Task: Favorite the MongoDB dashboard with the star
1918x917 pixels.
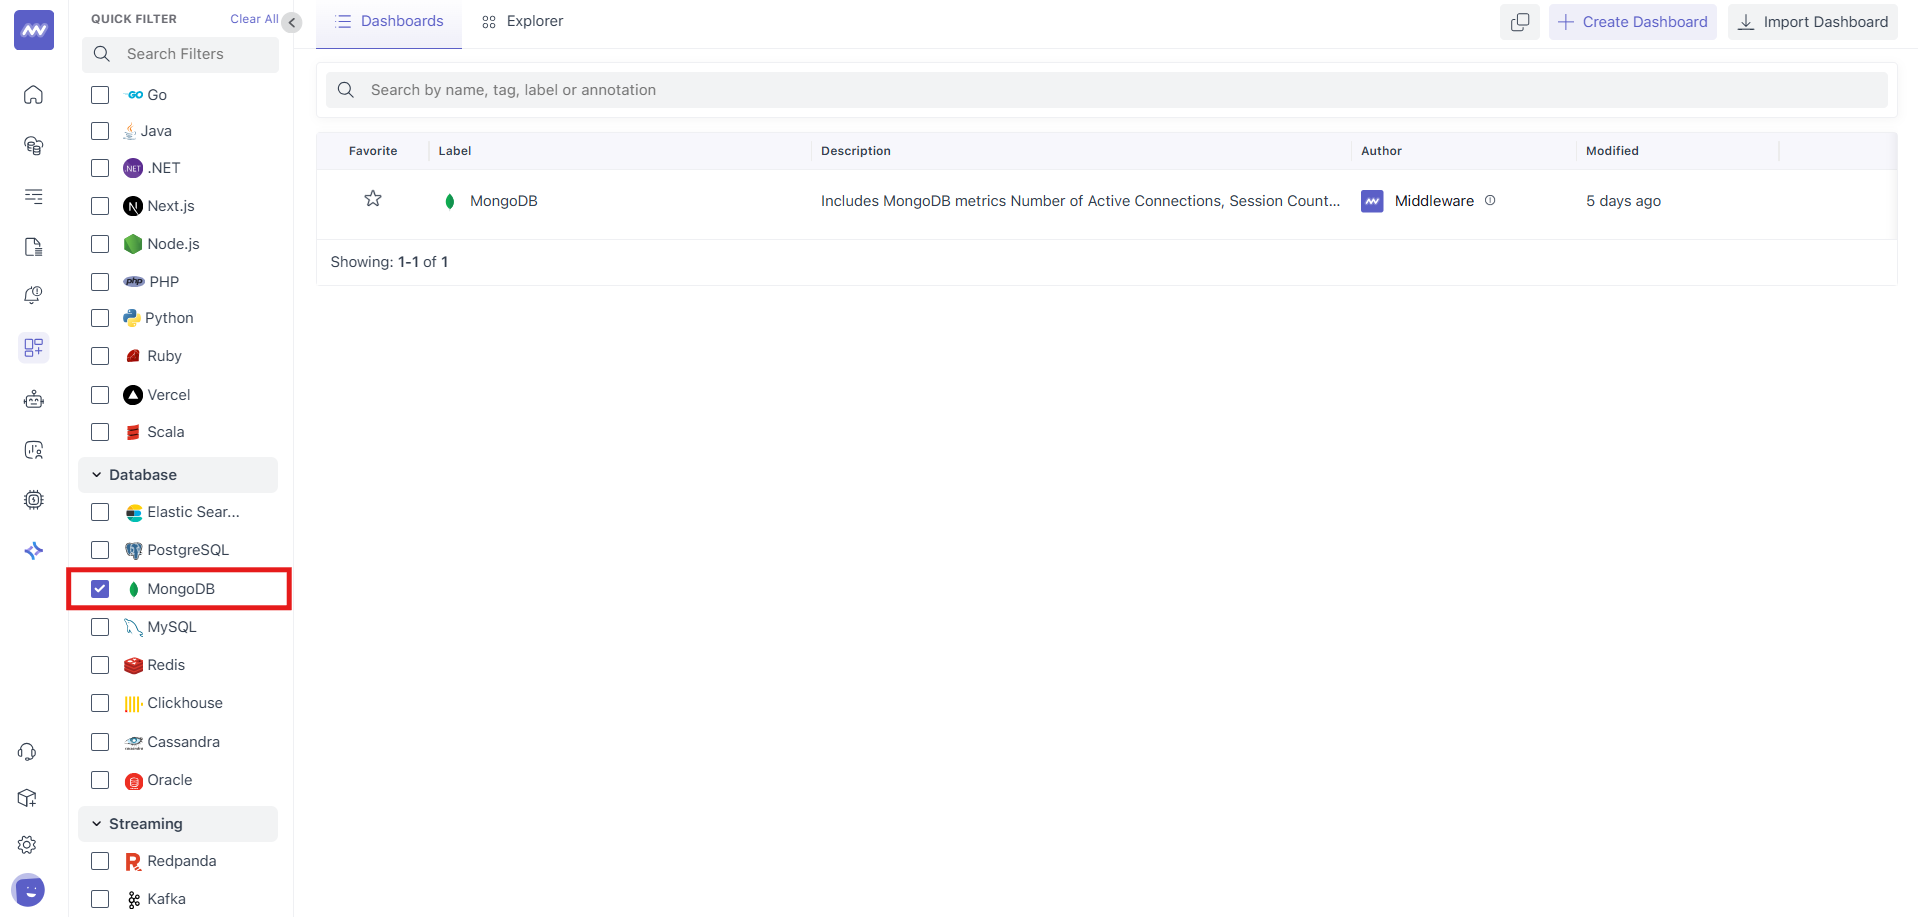Action: [372, 198]
